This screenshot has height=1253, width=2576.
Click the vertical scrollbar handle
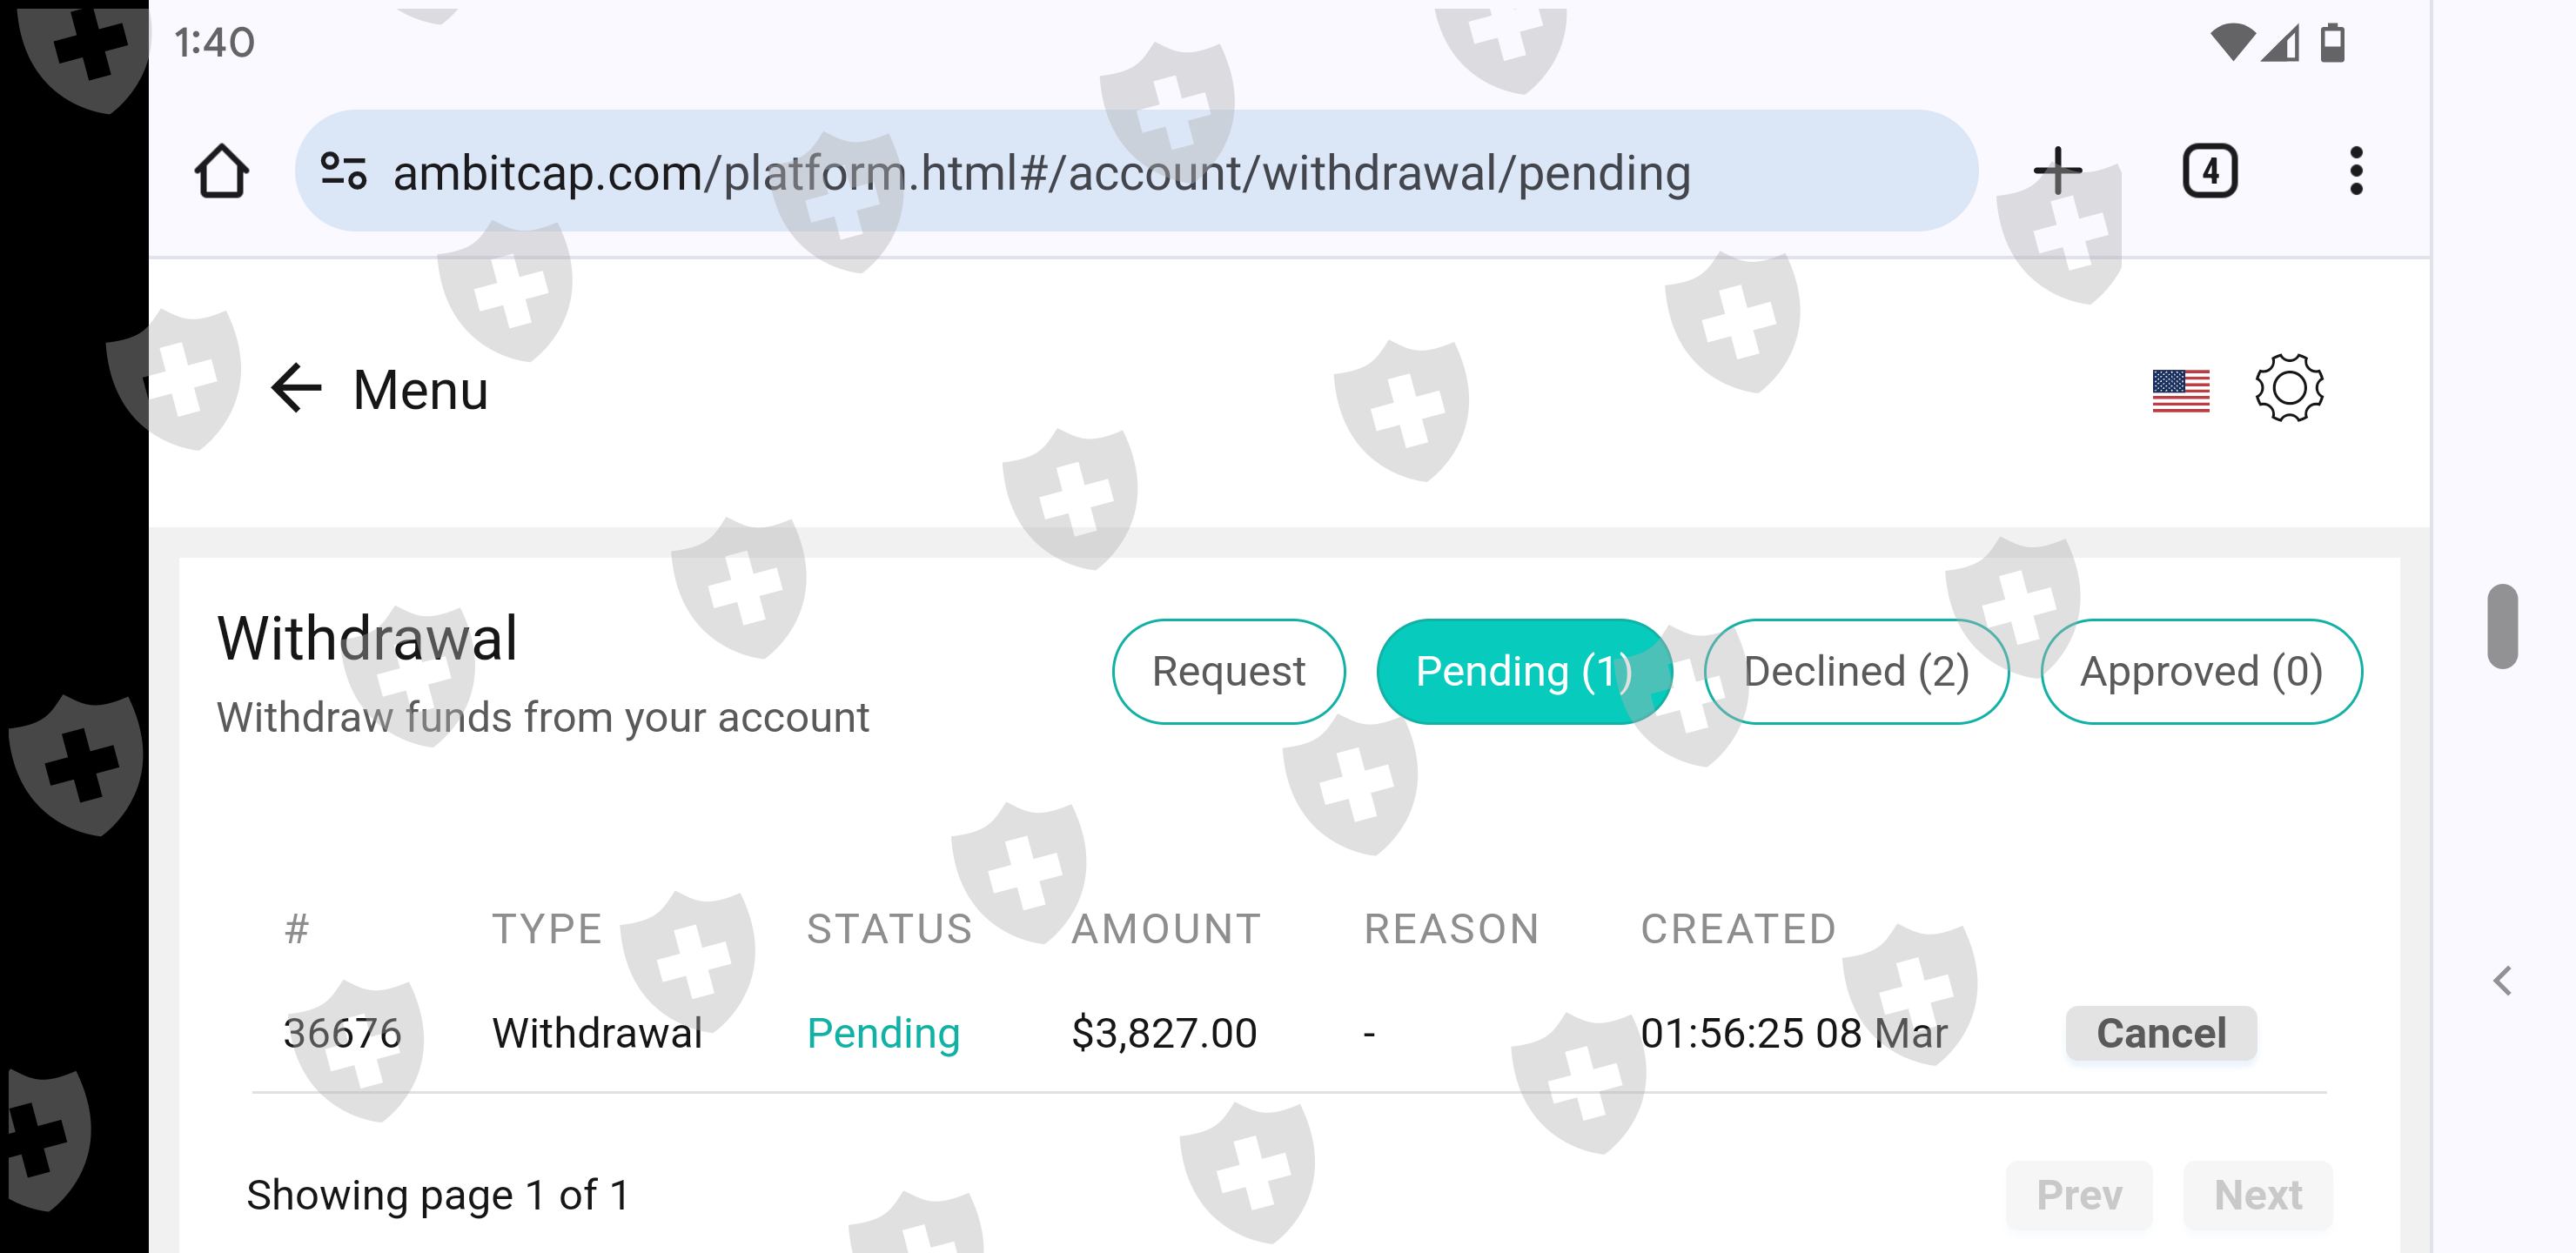(x=2502, y=627)
